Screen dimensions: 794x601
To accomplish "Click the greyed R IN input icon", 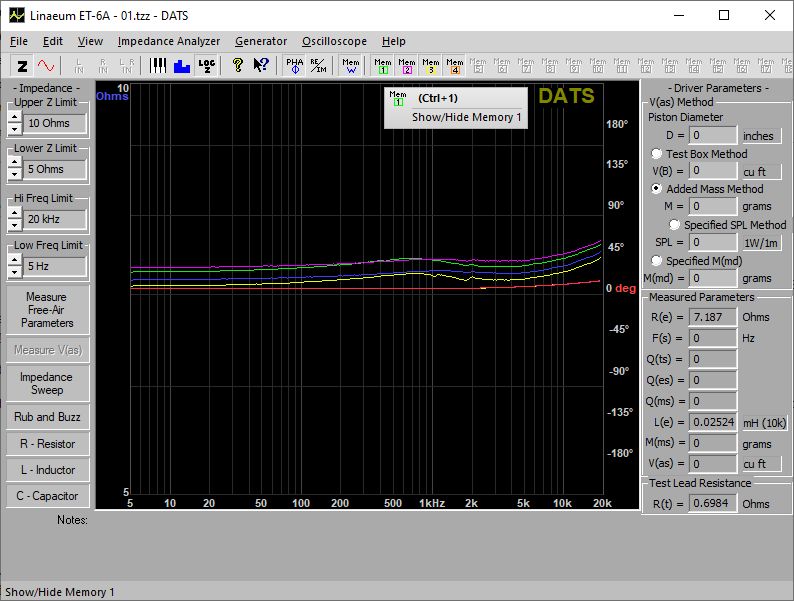I will (103, 66).
